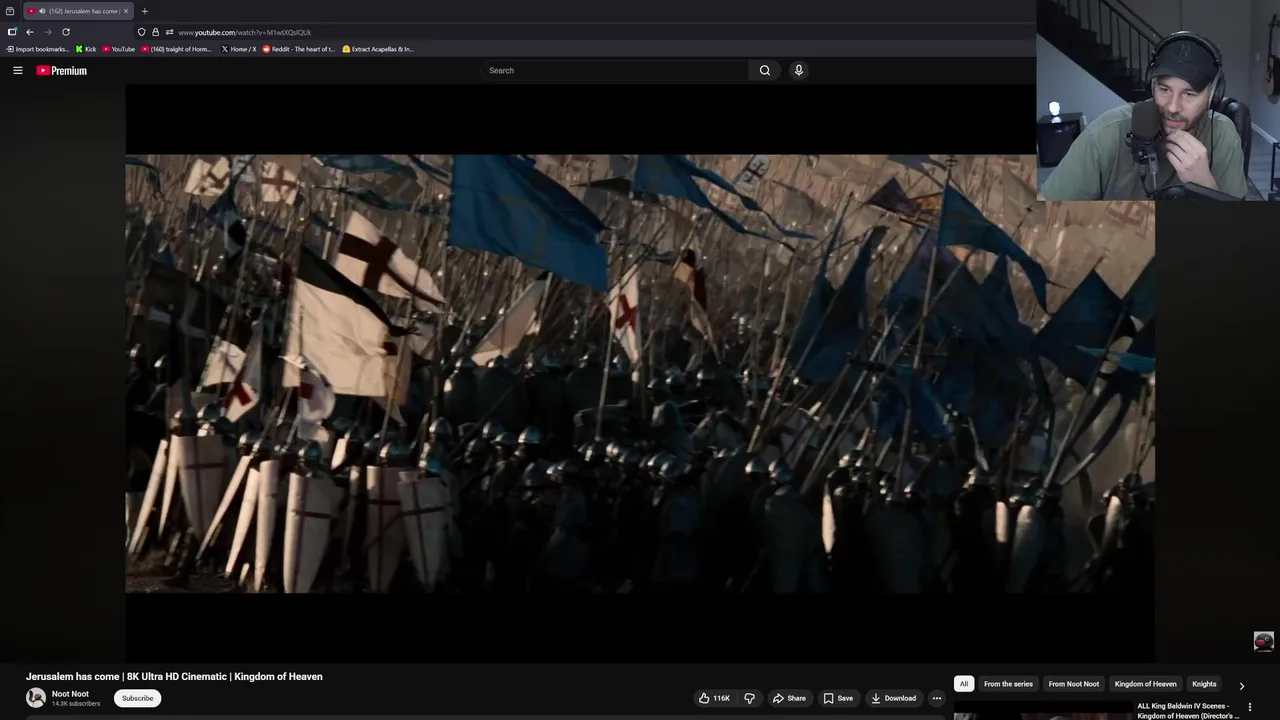This screenshot has width=1280, height=720.
Task: Open the YouTube bookmark in toolbar
Action: point(119,49)
